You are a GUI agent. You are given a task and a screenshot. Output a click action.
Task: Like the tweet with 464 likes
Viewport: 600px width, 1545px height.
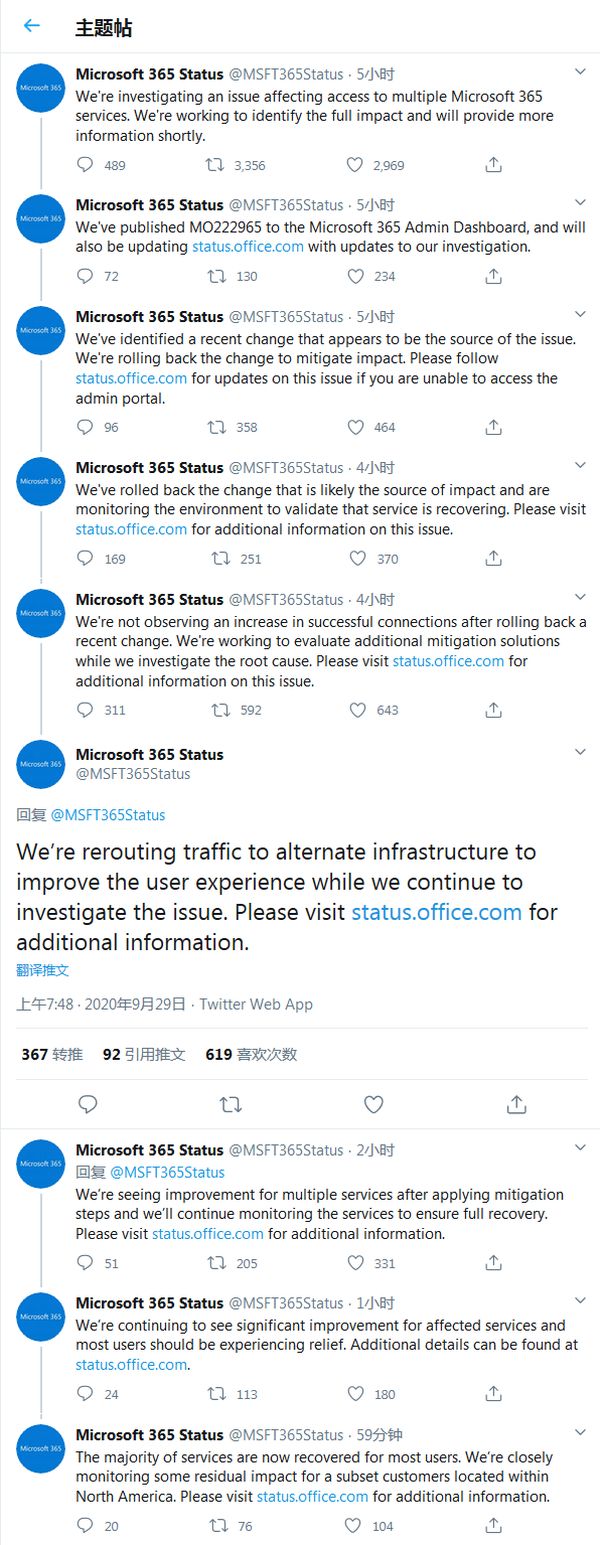click(355, 427)
